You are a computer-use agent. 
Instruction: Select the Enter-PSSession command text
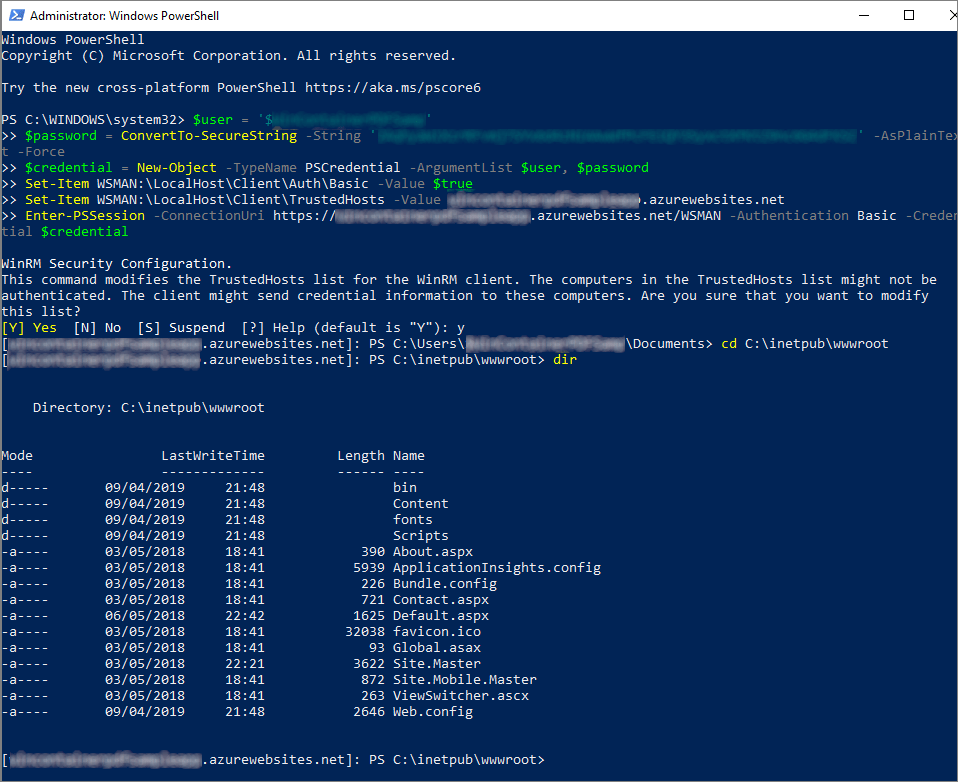(84, 215)
